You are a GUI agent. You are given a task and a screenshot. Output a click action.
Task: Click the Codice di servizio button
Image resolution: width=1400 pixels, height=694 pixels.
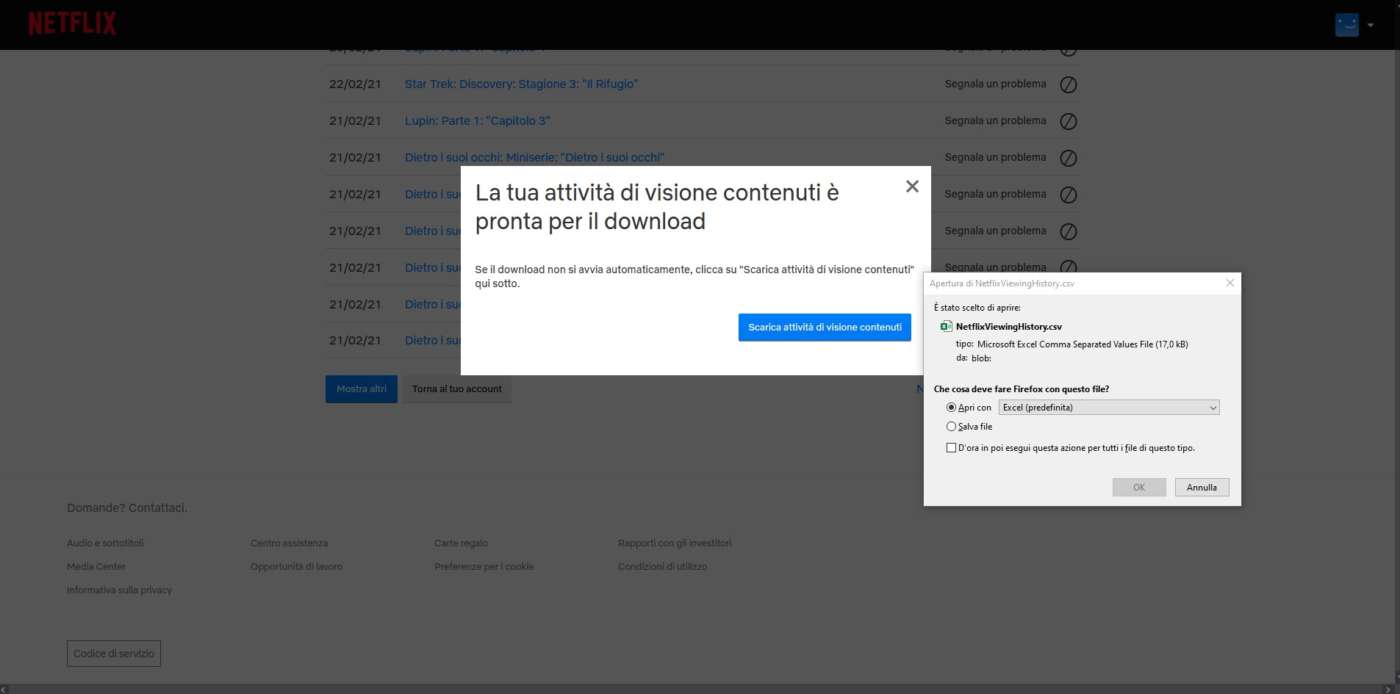114,654
